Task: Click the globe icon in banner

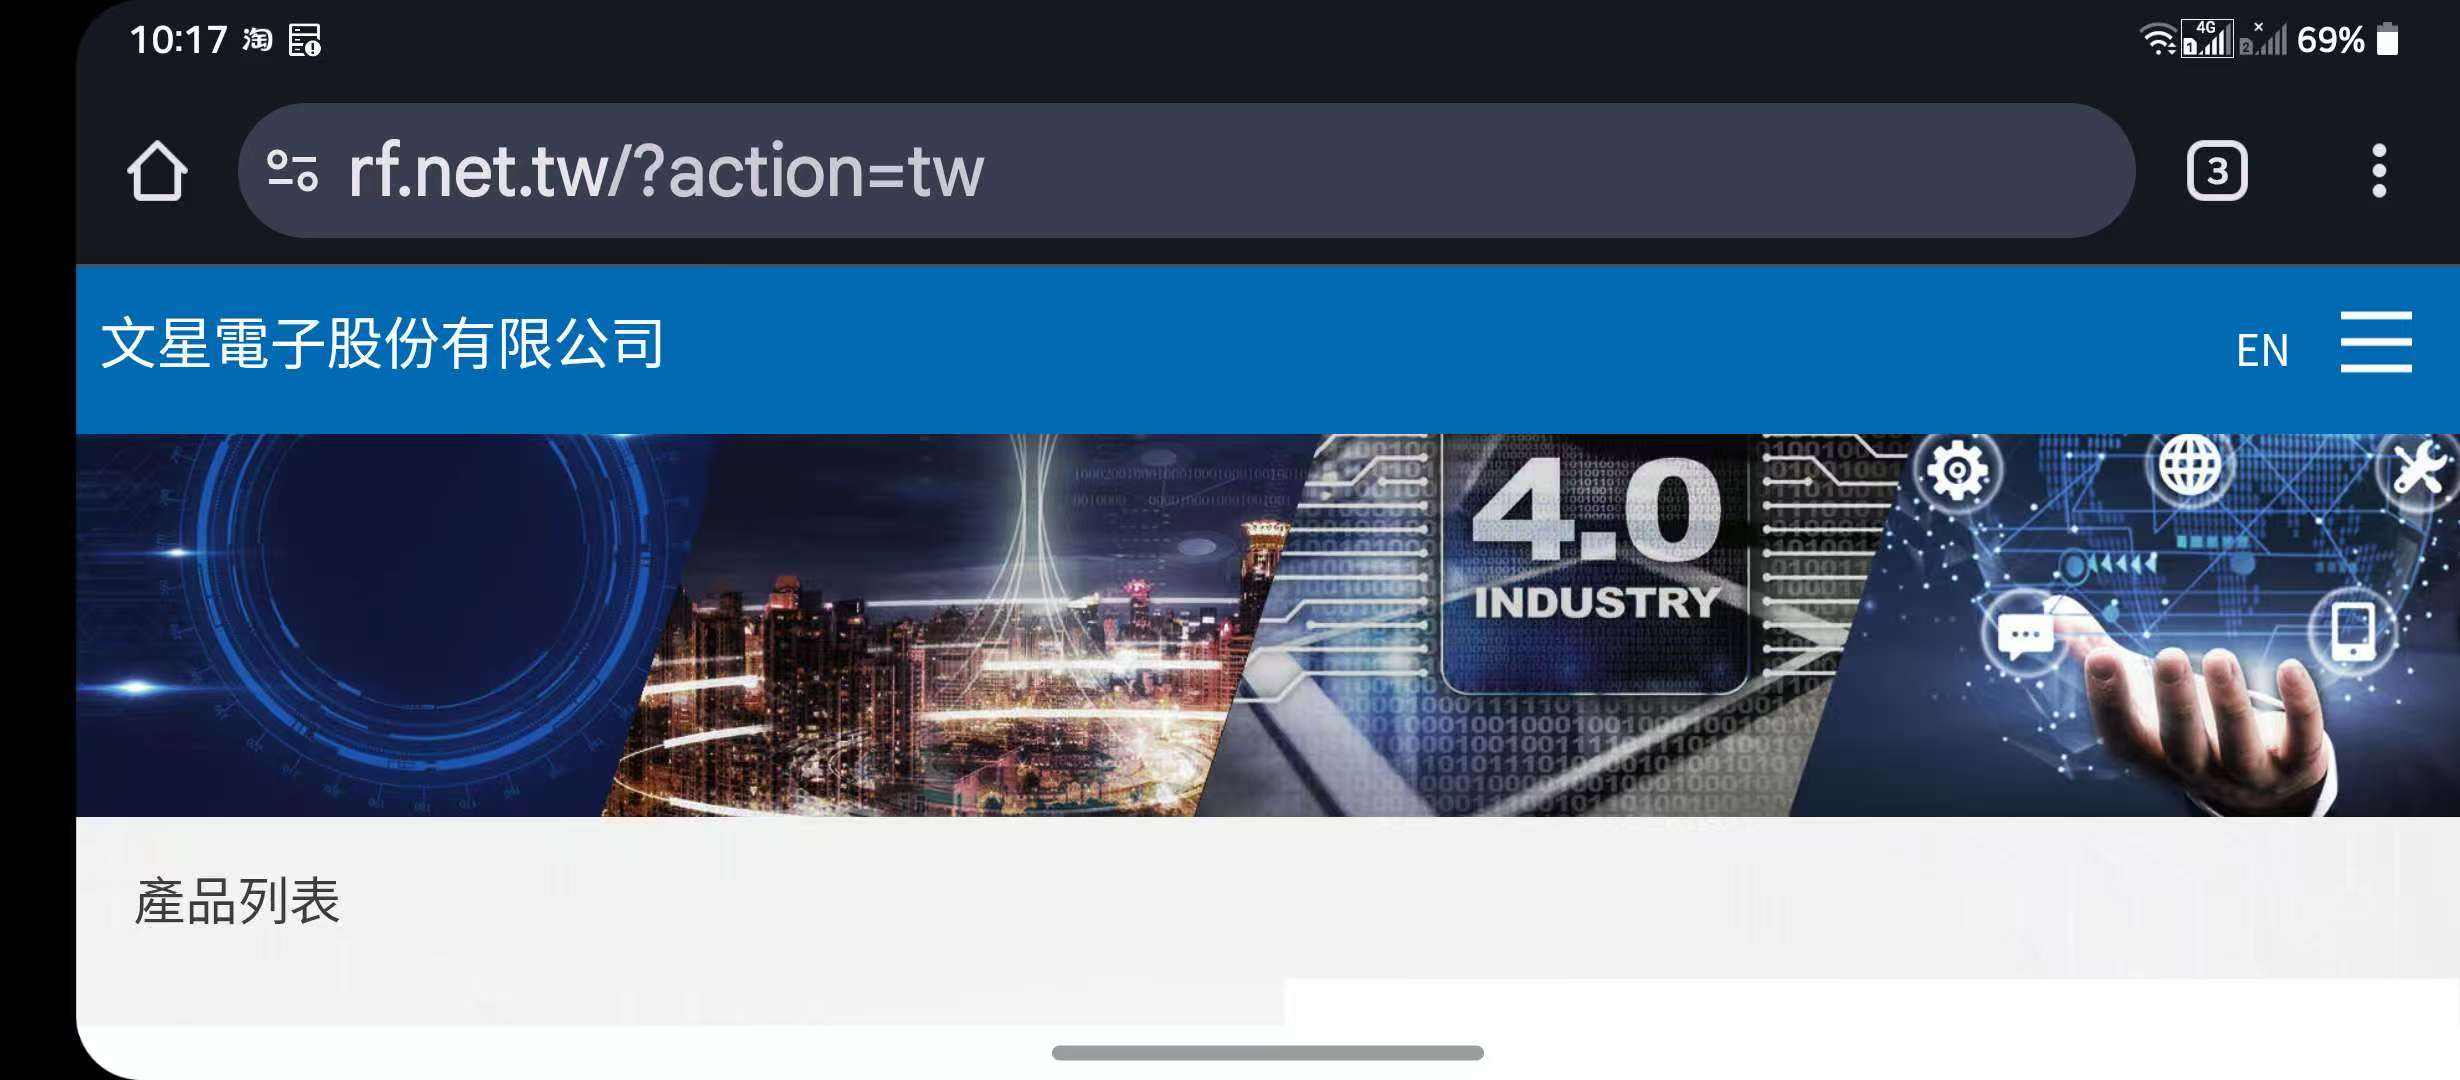Action: (2189, 464)
